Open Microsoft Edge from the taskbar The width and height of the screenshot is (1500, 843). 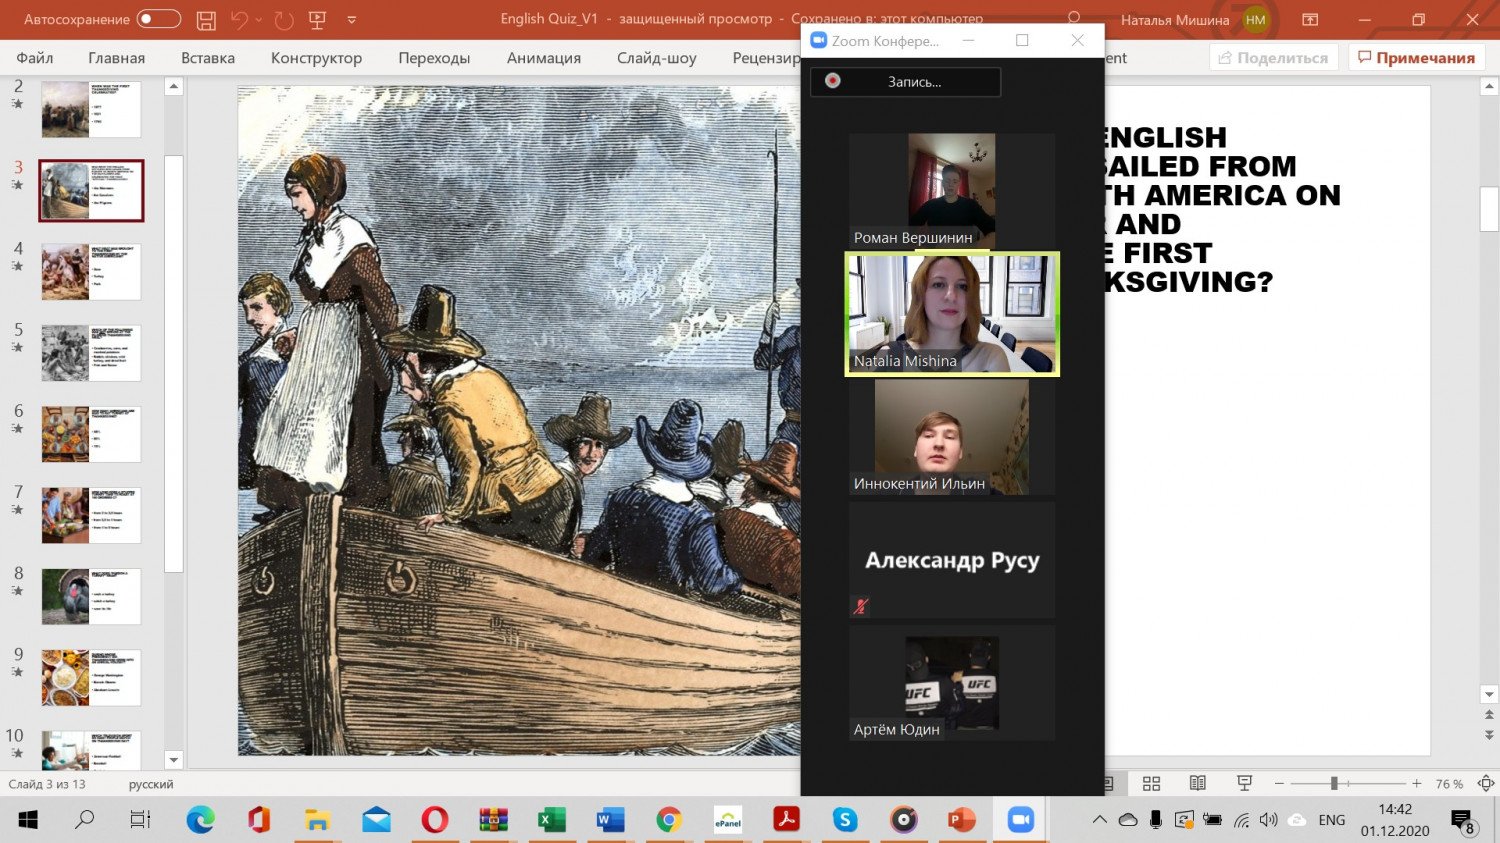click(201, 820)
